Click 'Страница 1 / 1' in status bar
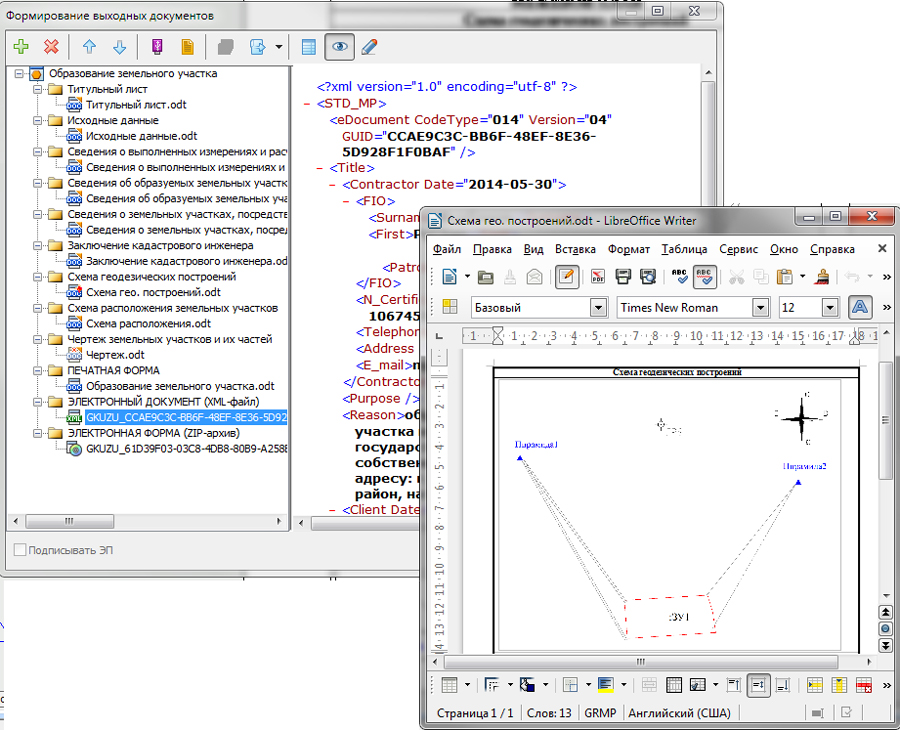 click(x=475, y=713)
